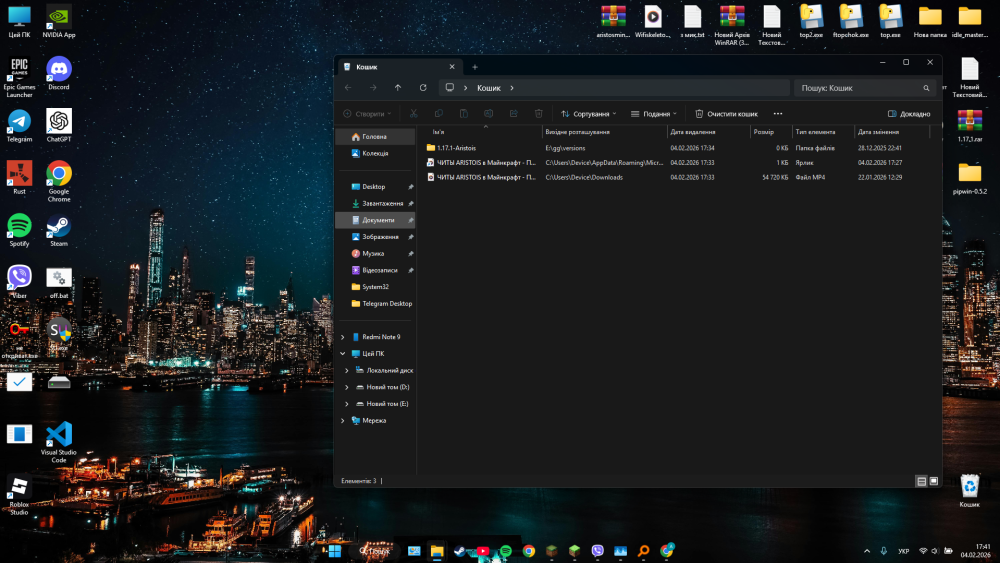Toggle the Докладно details pane button
This screenshot has width=1000, height=563.
[x=909, y=113]
